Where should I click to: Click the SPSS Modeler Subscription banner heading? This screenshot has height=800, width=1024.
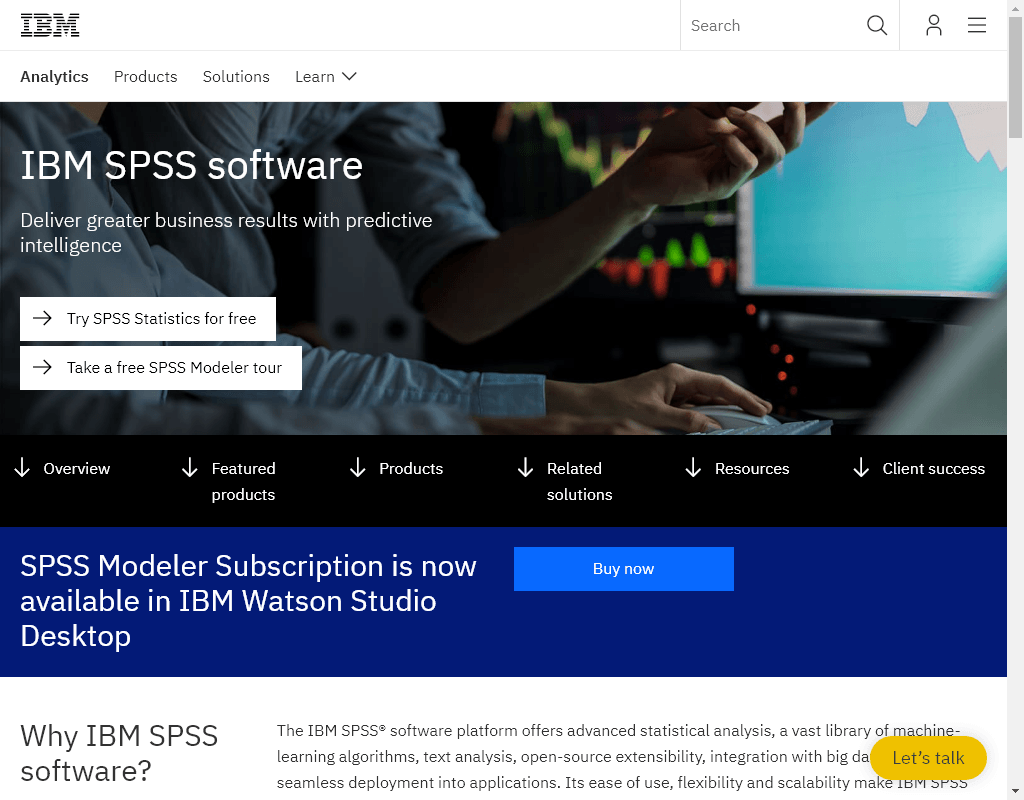point(248,601)
